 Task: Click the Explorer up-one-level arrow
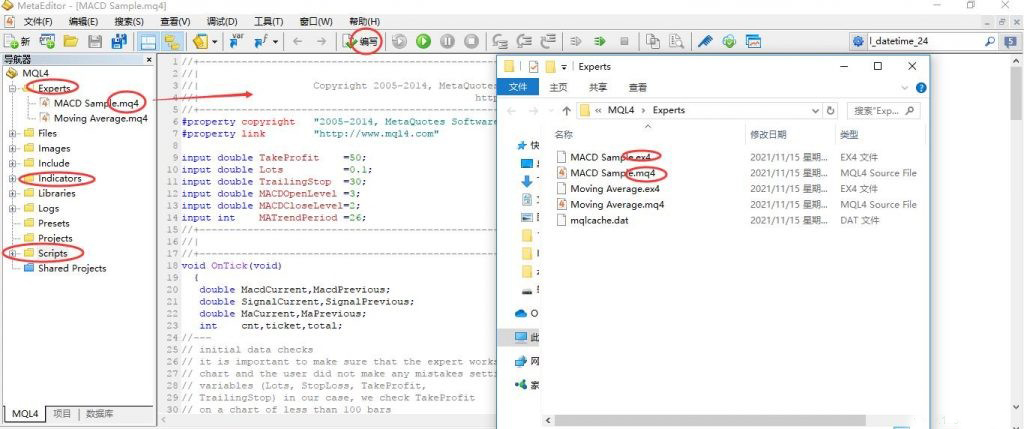pos(566,110)
